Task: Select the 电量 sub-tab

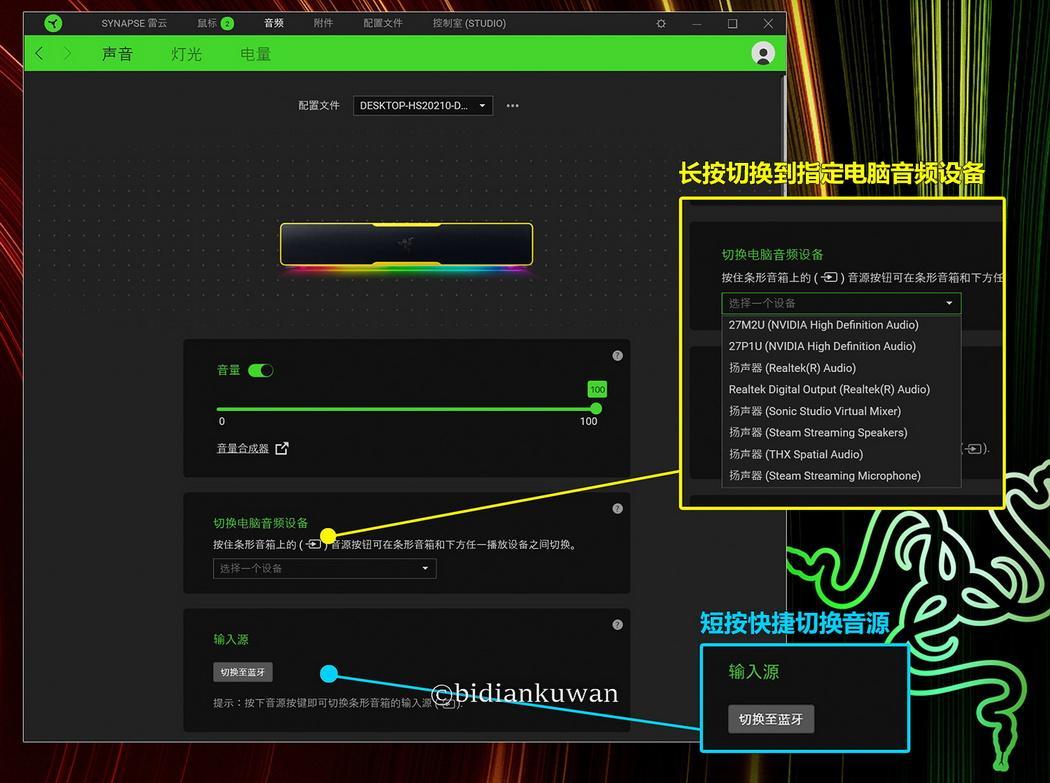Action: (x=255, y=54)
